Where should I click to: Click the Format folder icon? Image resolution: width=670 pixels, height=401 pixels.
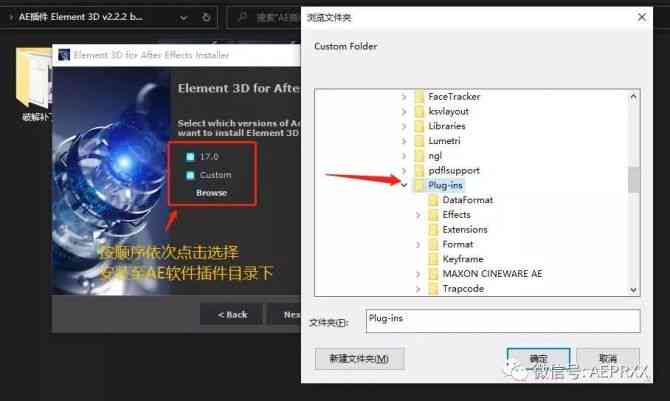433,244
